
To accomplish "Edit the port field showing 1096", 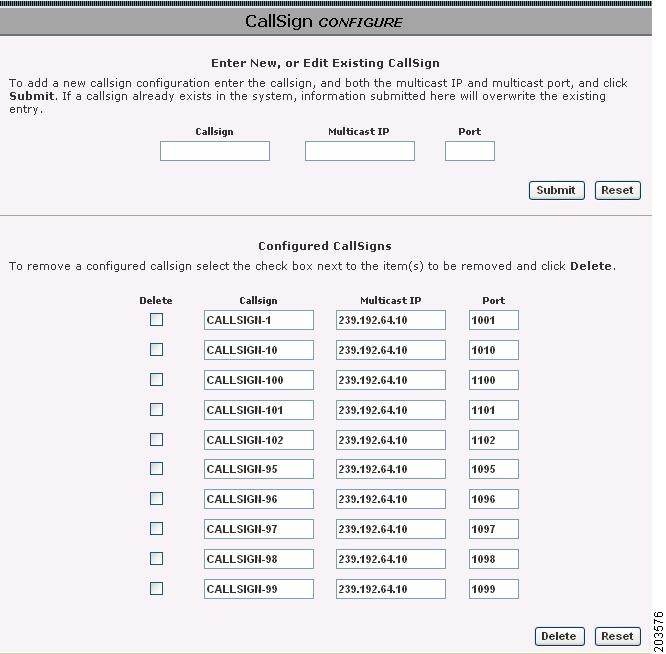I will click(494, 499).
